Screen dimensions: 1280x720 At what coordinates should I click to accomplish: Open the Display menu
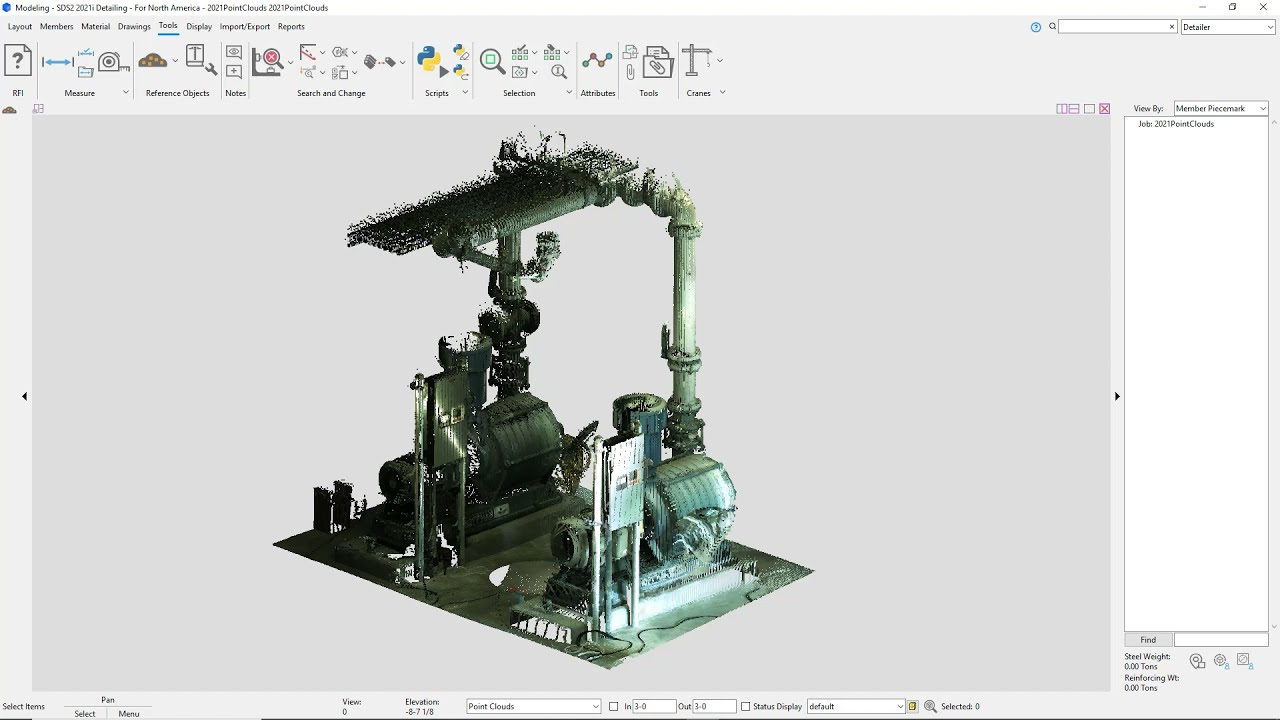[x=199, y=27]
